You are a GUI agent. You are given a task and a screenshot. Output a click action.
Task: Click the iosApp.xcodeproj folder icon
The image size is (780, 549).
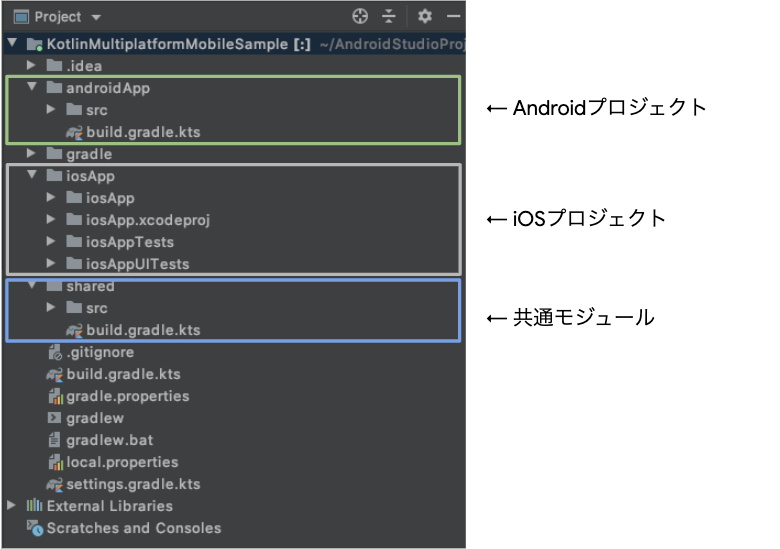tap(74, 219)
